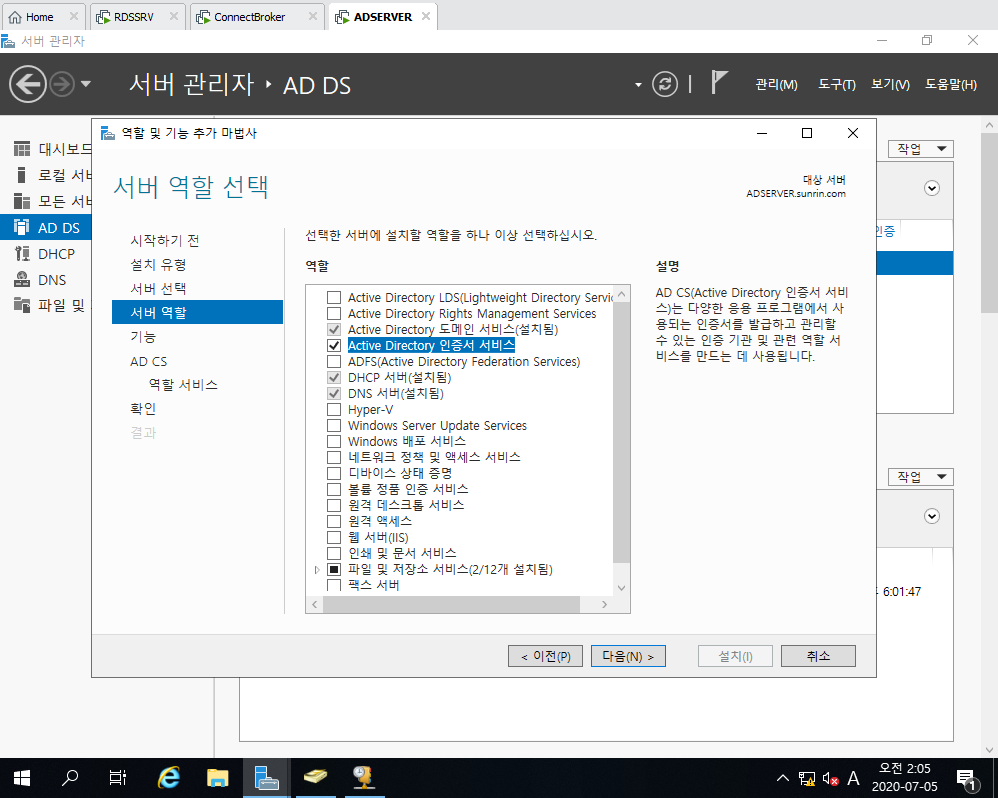Go to 확인 wizard step
The image size is (998, 798).
[x=143, y=409]
